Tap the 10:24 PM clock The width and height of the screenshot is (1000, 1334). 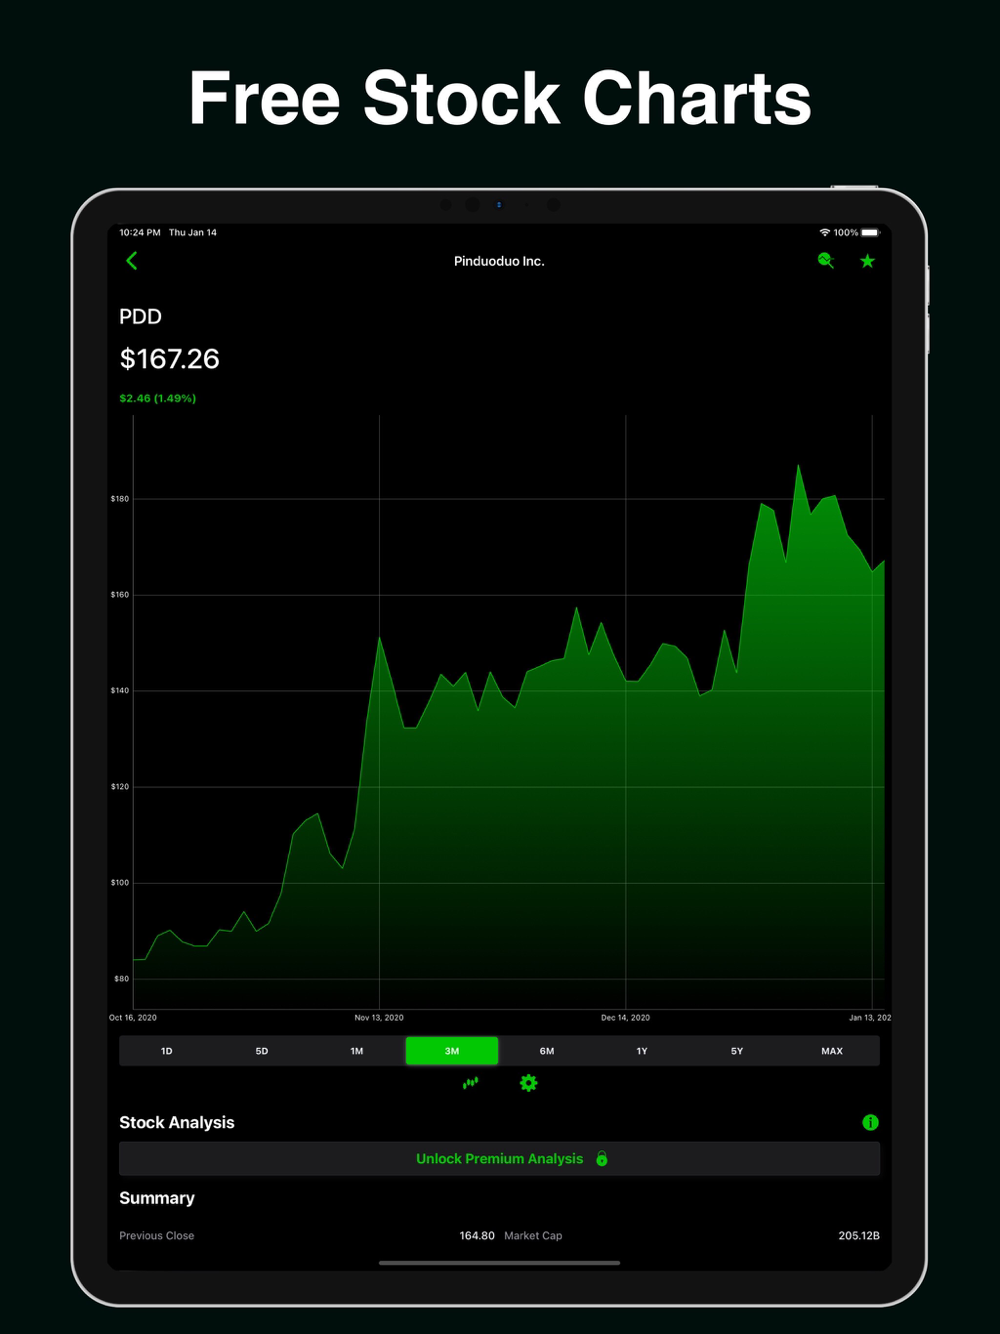pyautogui.click(x=140, y=232)
